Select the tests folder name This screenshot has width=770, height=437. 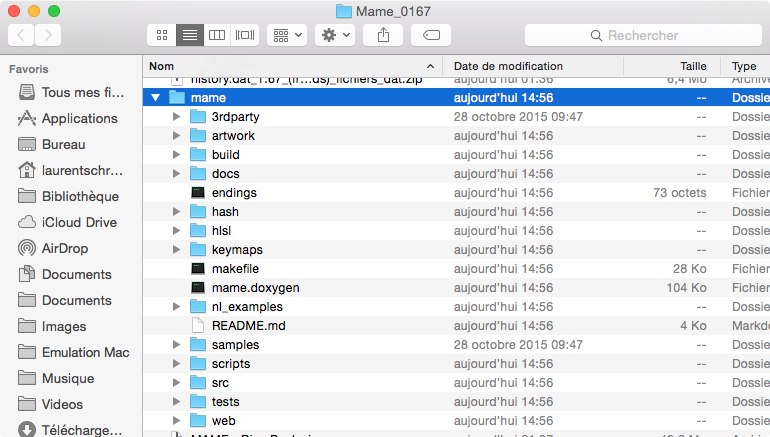(x=225, y=402)
